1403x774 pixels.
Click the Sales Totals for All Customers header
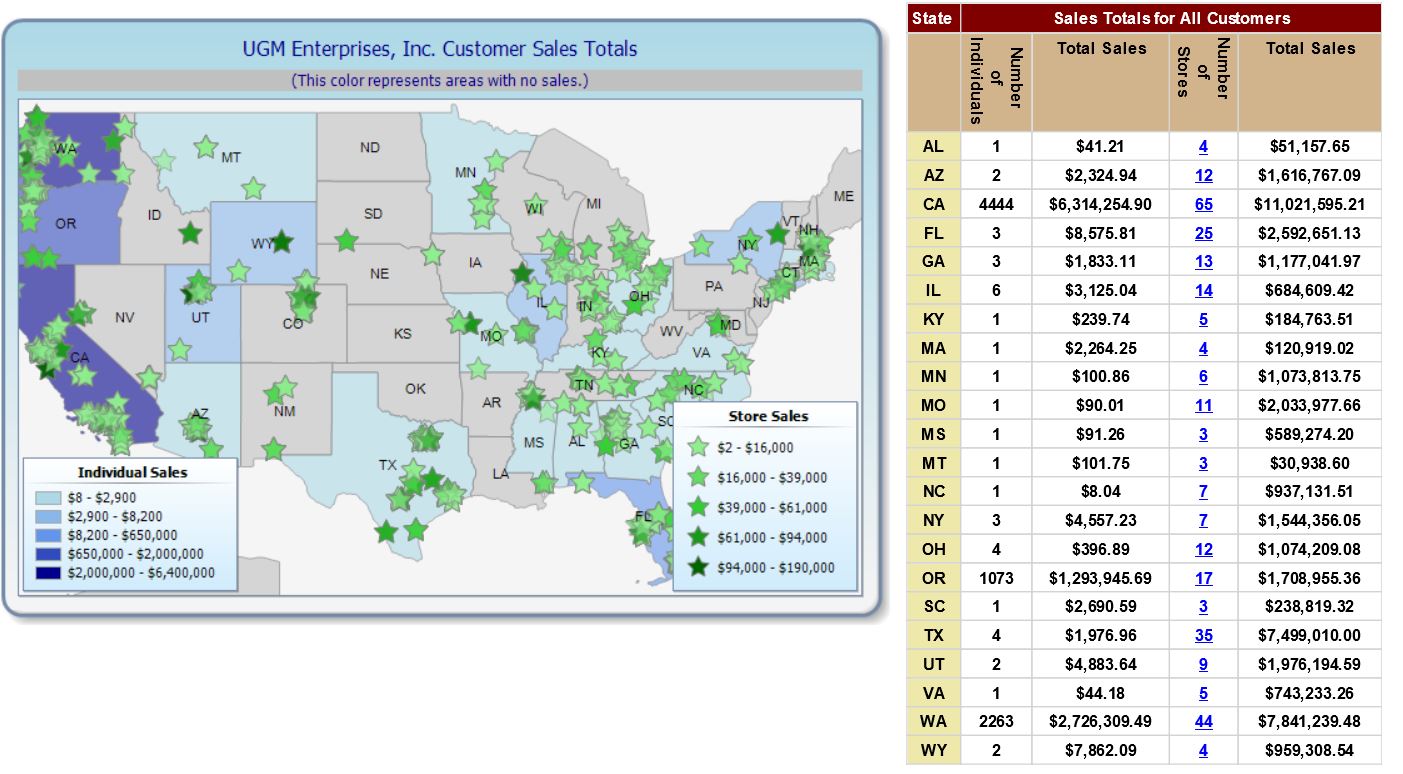(x=1171, y=18)
